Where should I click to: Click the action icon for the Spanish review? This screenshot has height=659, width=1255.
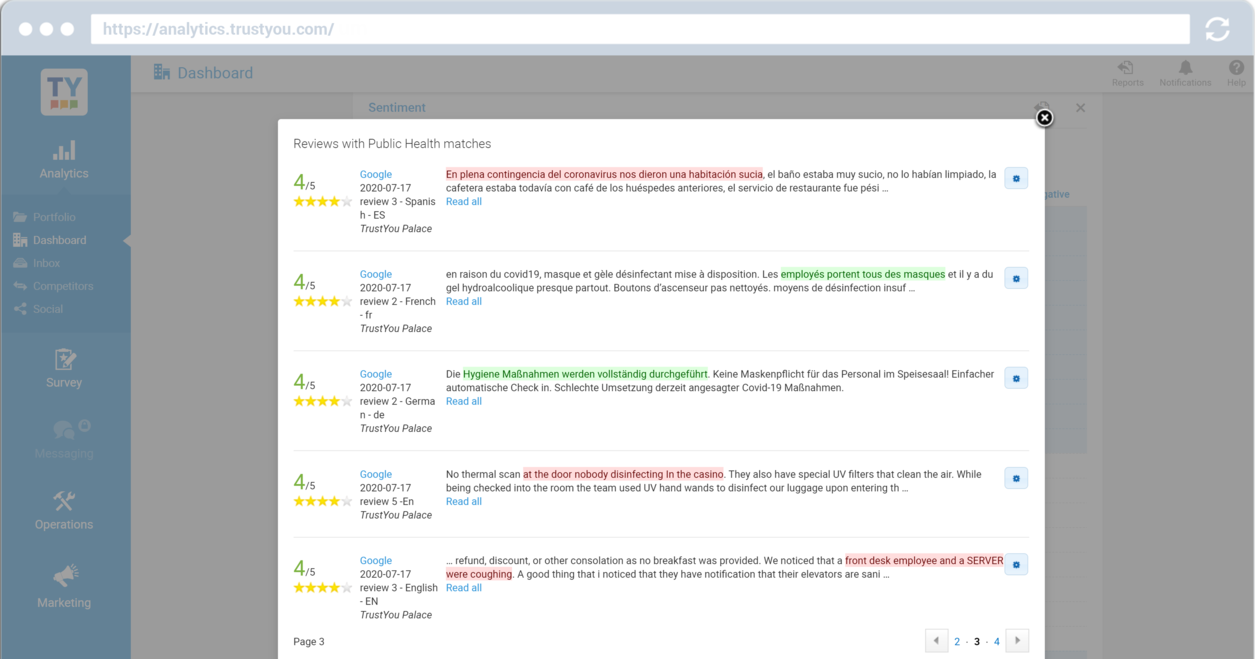[x=1016, y=178]
